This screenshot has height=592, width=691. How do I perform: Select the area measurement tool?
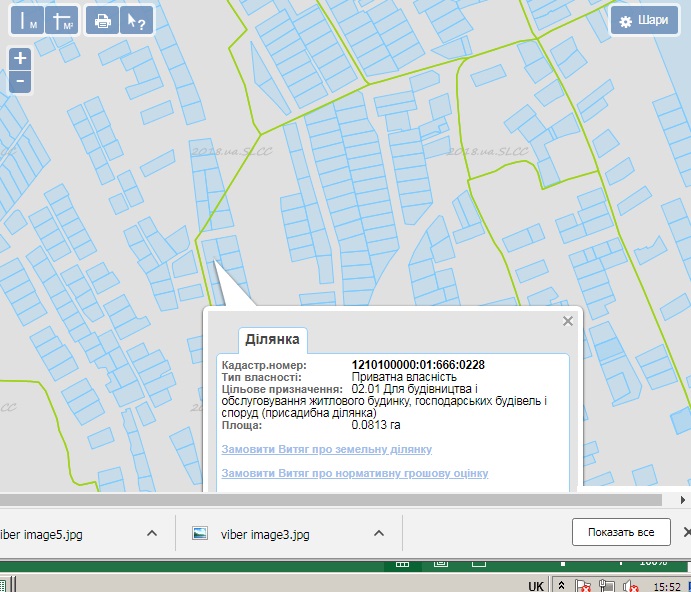[63, 21]
